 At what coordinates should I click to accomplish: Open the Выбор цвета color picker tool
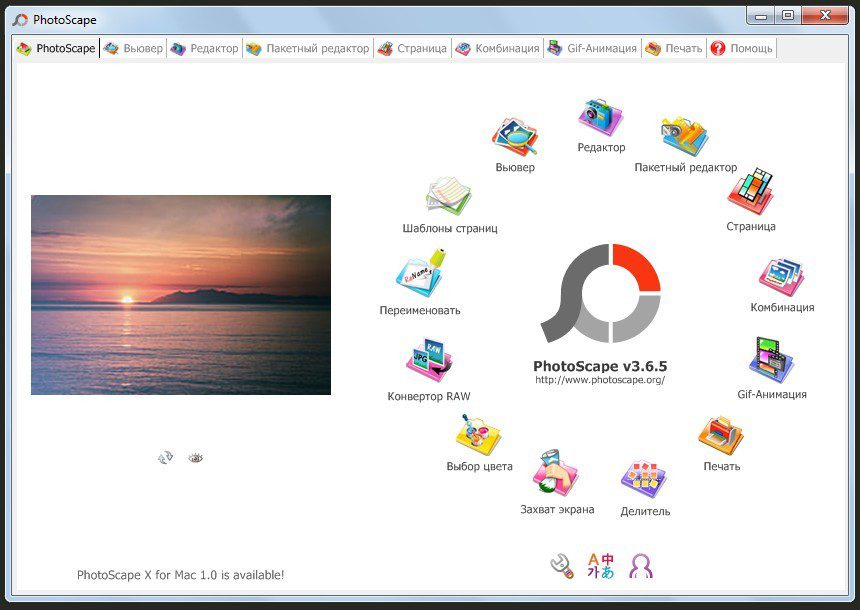(x=478, y=436)
